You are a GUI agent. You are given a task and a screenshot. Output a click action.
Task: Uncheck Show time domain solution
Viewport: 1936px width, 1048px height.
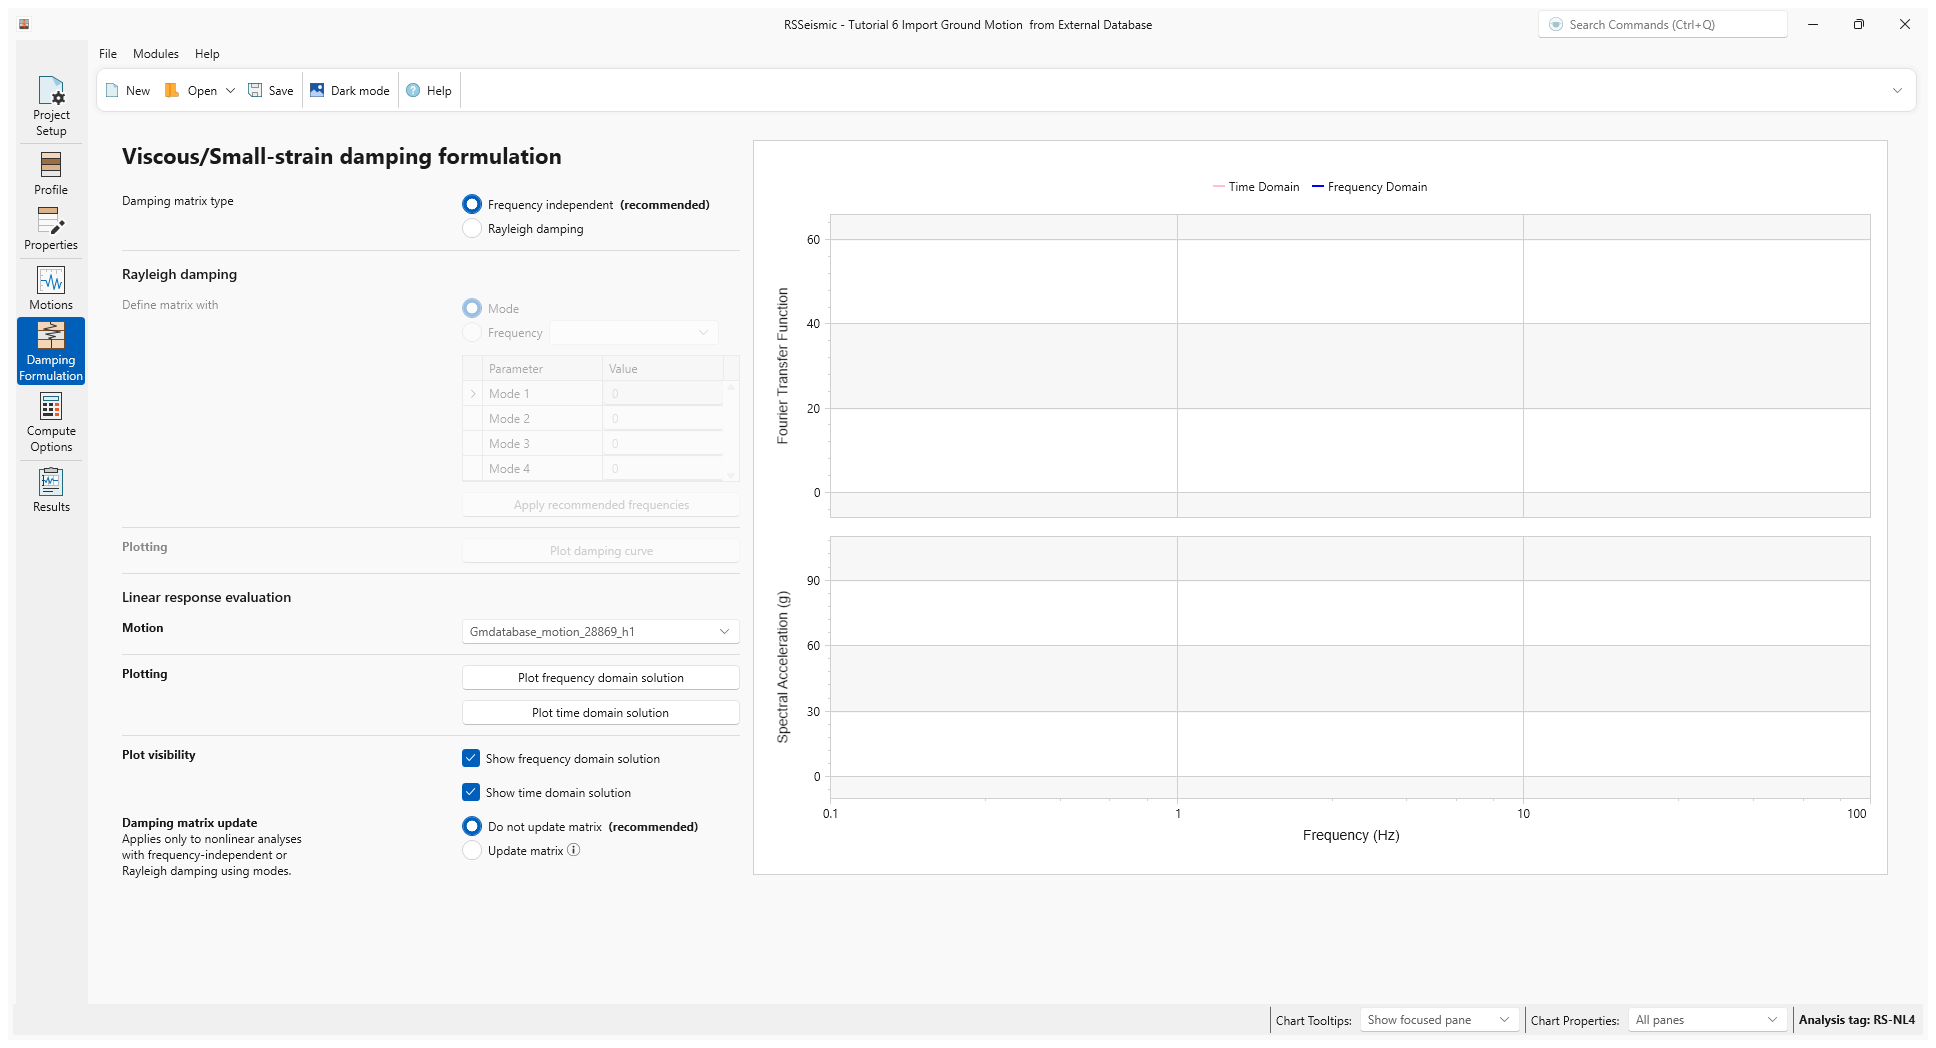[471, 792]
